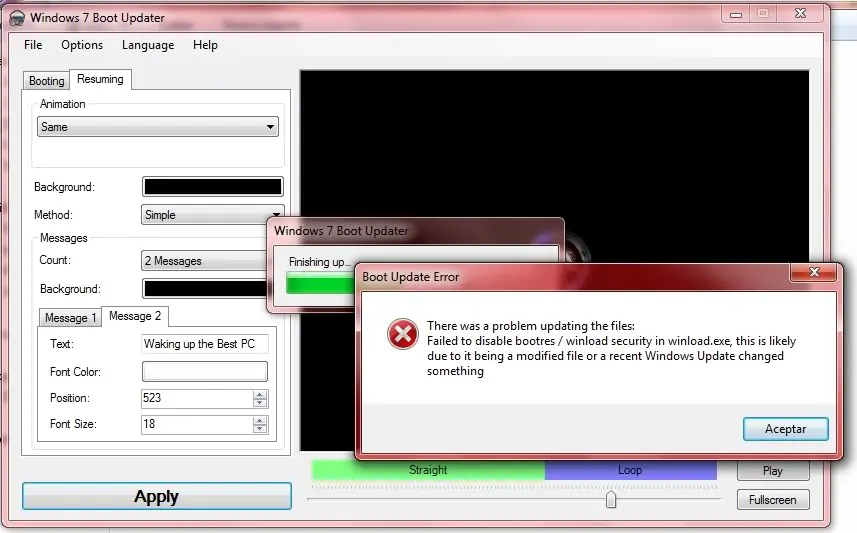857x533 pixels.
Task: Open the File menu
Action: [33, 45]
